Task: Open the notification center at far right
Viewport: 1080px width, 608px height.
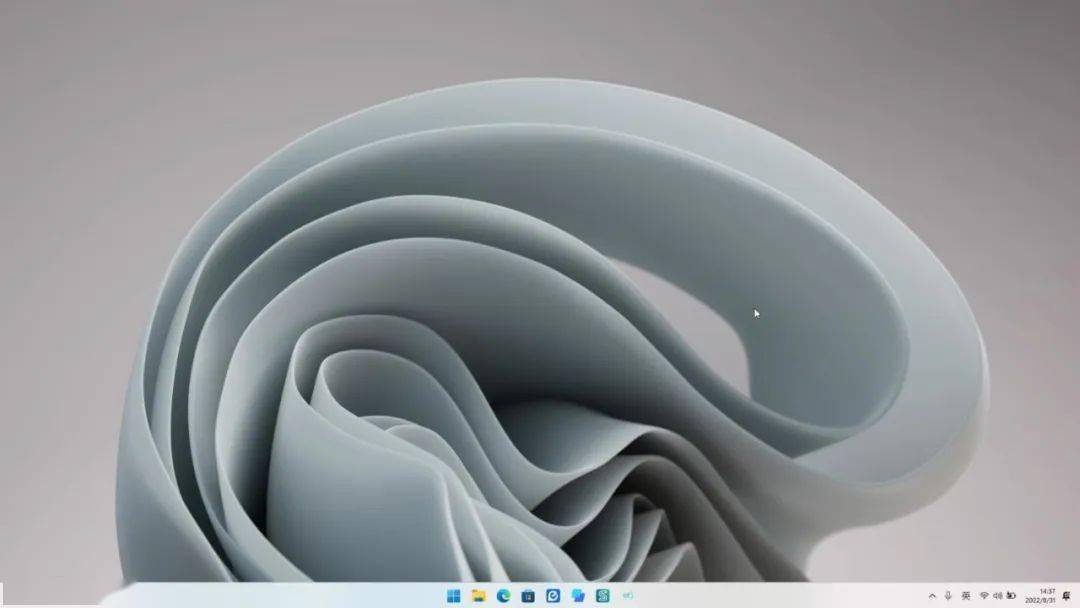Action: click(x=1066, y=594)
